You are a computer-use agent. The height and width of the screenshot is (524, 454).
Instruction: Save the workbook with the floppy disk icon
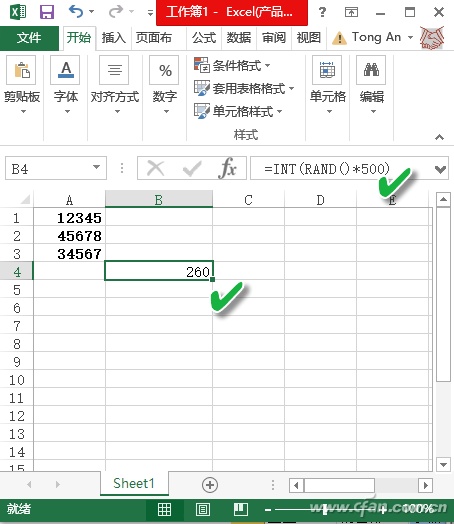point(47,12)
